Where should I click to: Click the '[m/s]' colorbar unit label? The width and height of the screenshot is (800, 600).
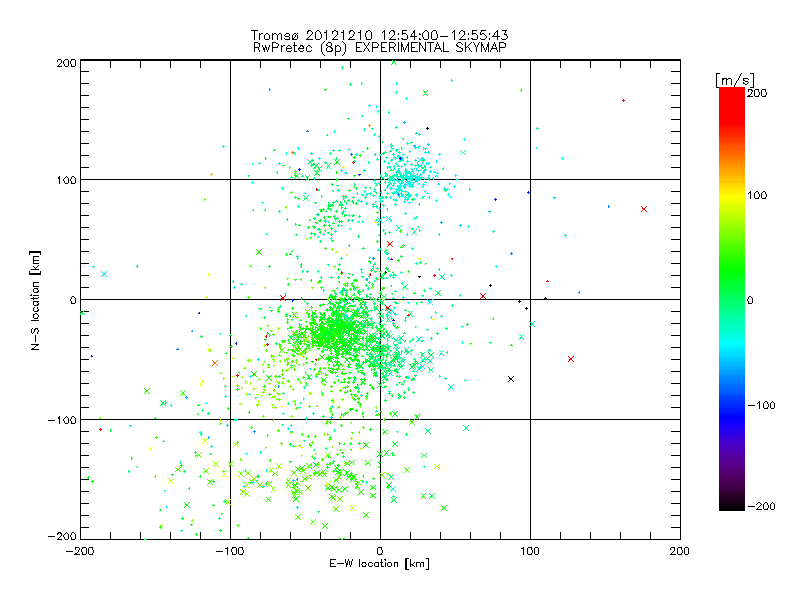tap(735, 80)
